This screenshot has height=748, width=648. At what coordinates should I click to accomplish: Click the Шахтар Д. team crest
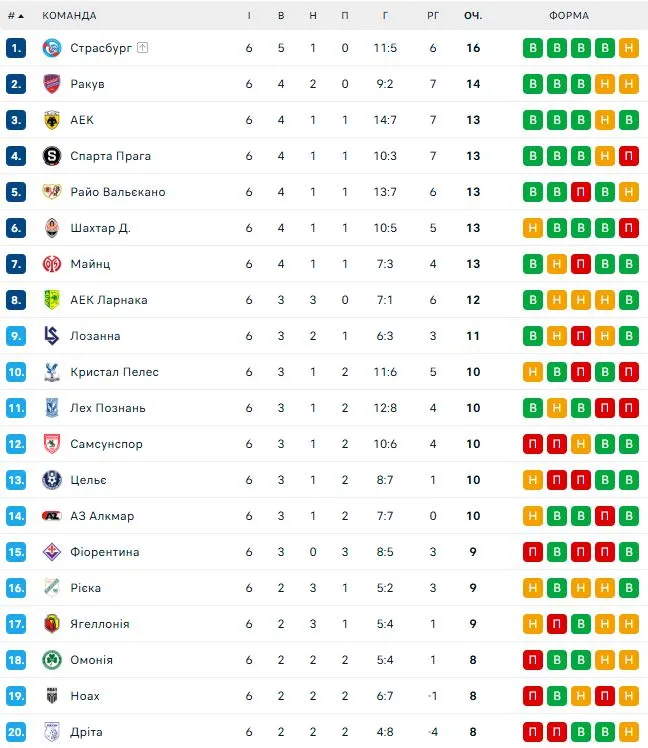(52, 228)
